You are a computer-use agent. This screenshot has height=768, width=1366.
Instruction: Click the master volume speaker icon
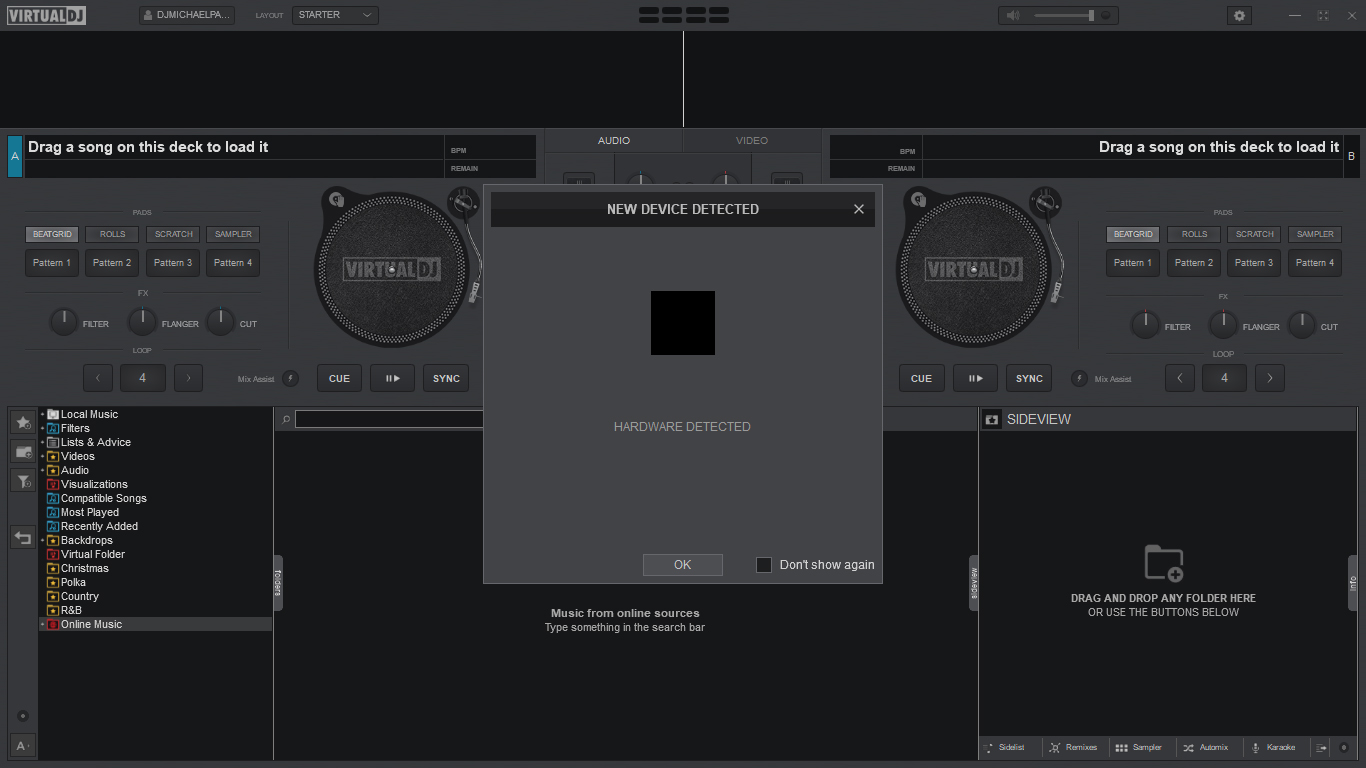coord(1013,15)
